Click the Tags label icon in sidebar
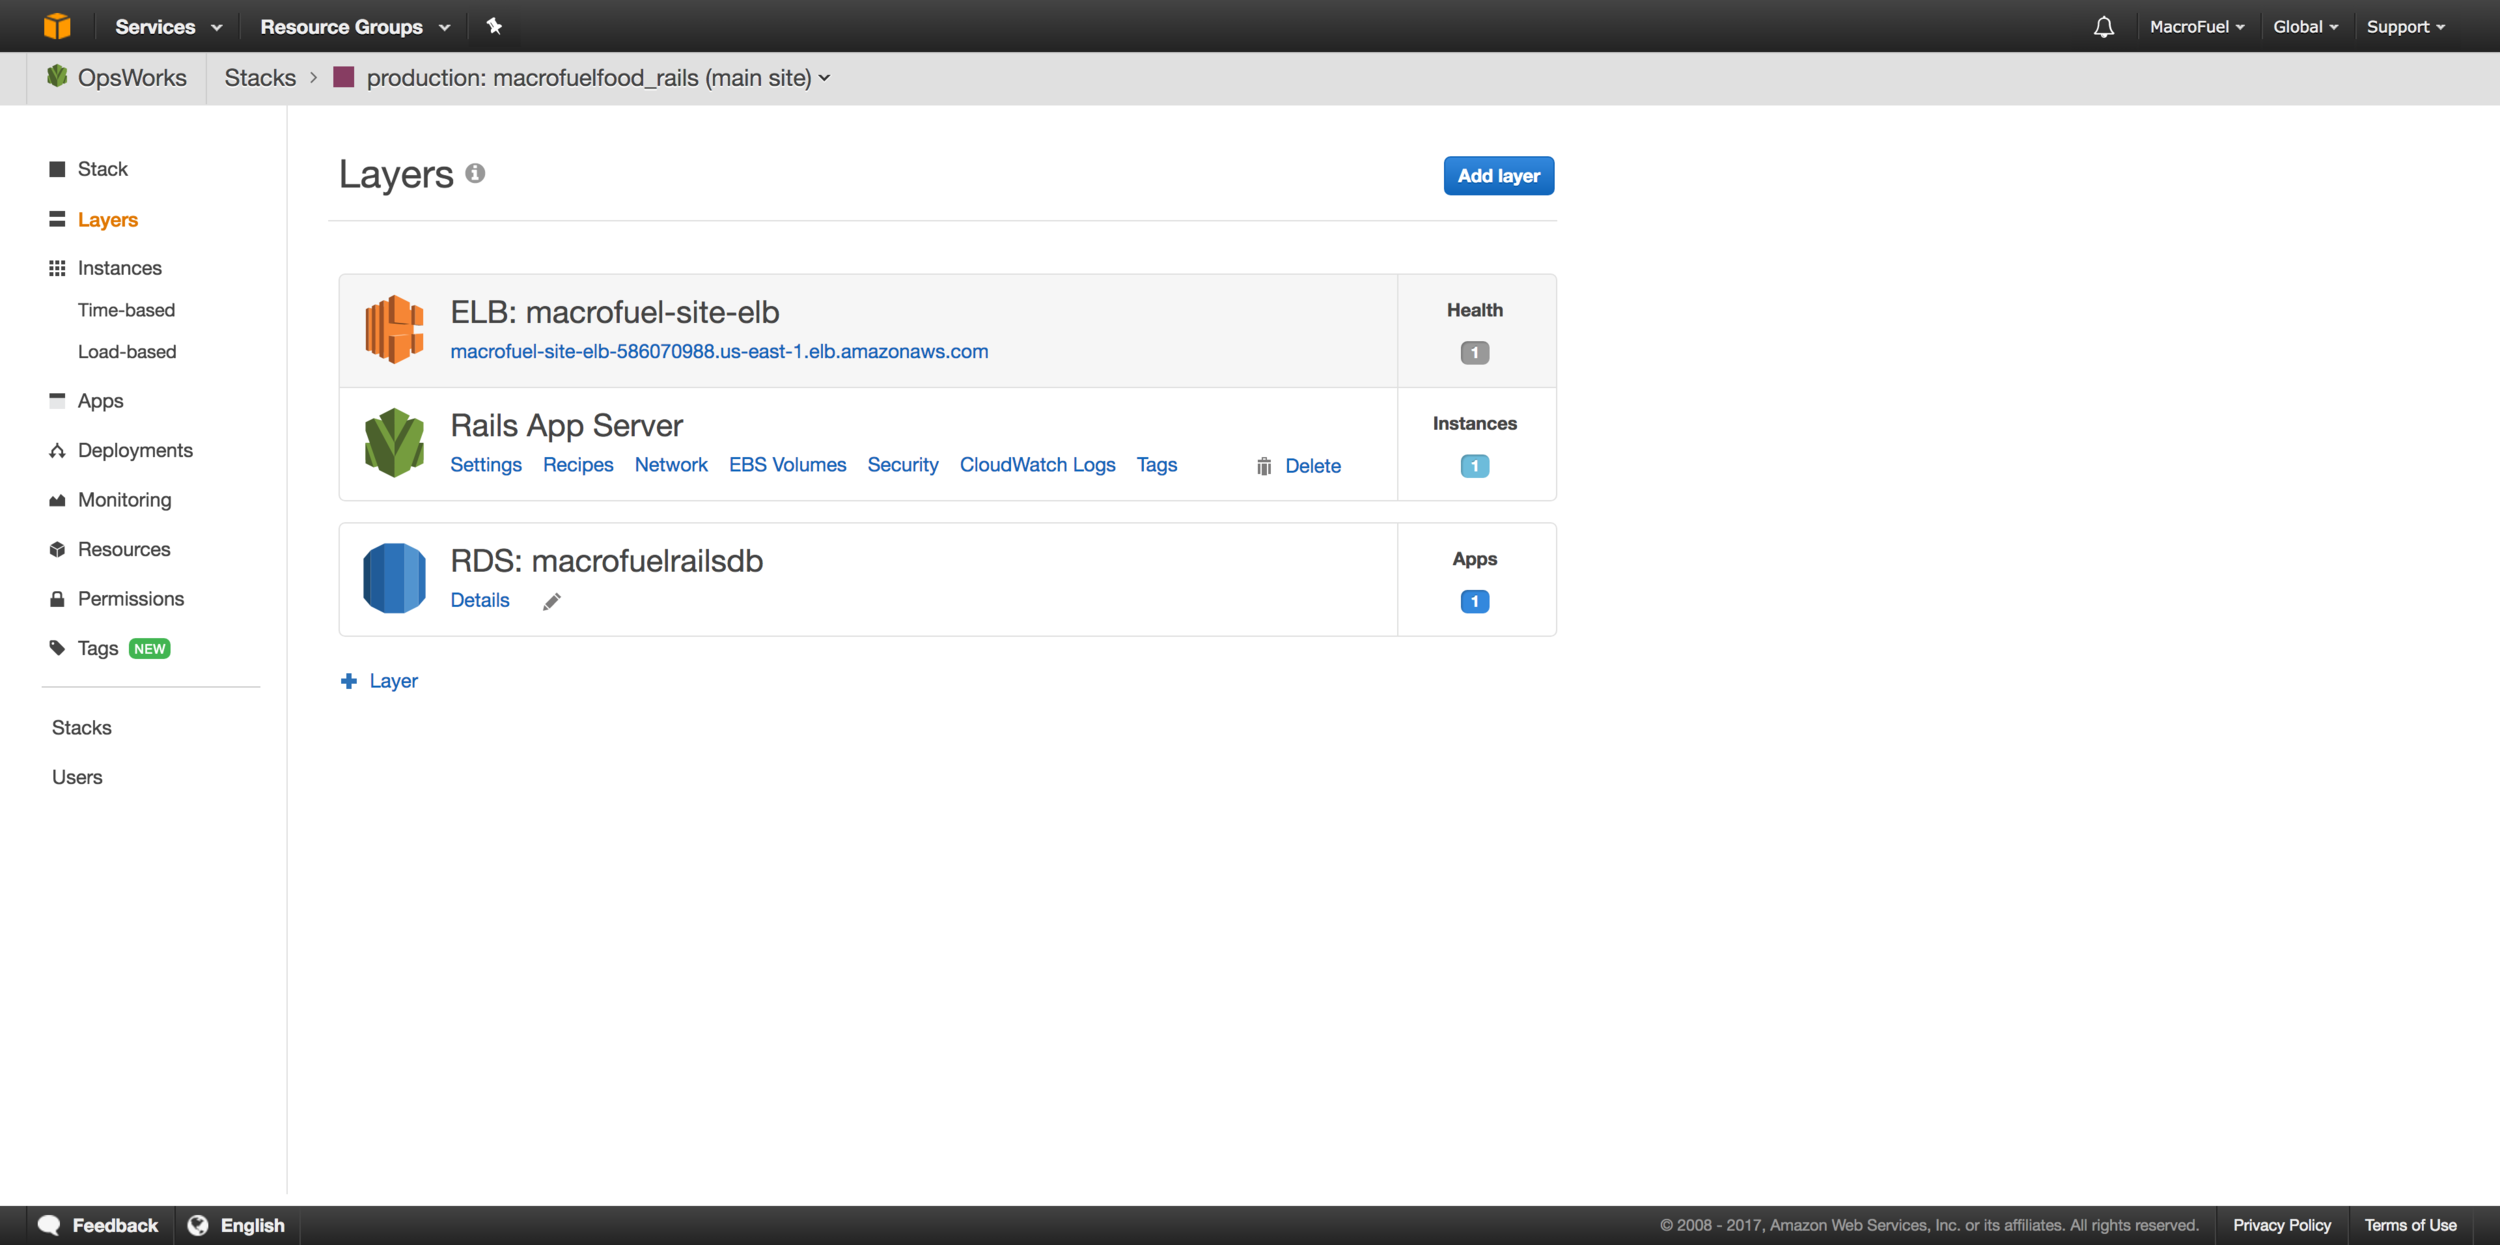This screenshot has height=1245, width=2500. pos(57,648)
